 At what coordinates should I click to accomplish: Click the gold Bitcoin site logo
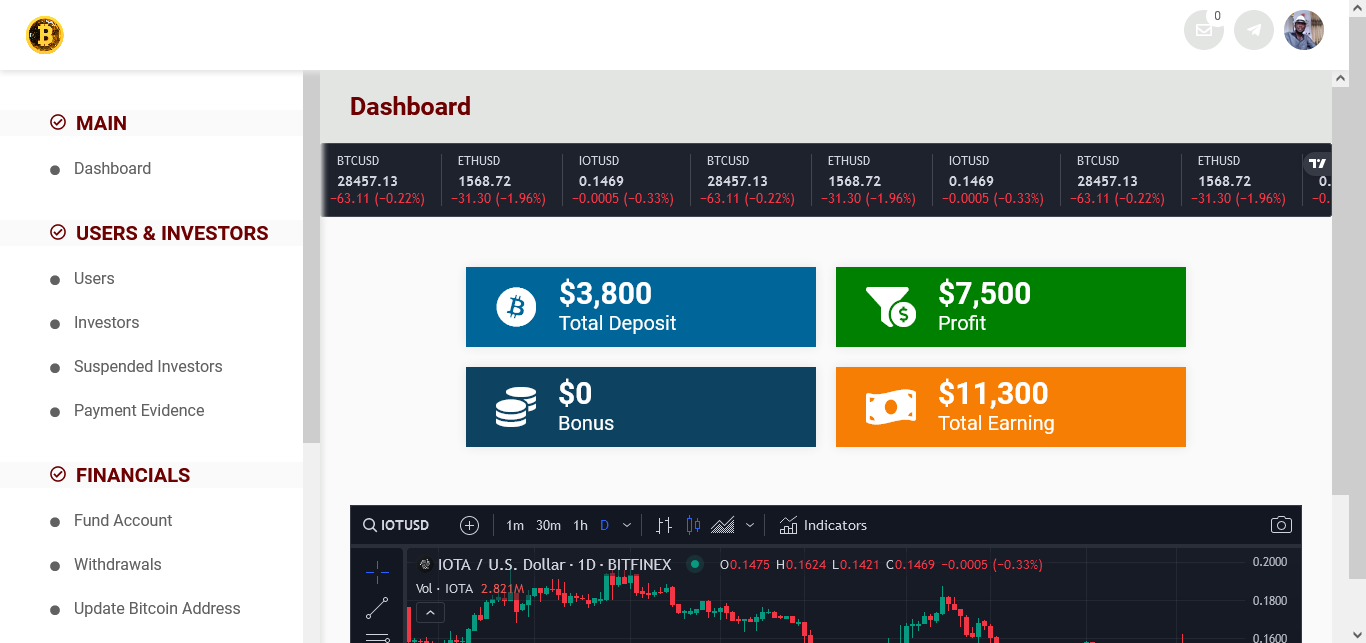pos(45,35)
